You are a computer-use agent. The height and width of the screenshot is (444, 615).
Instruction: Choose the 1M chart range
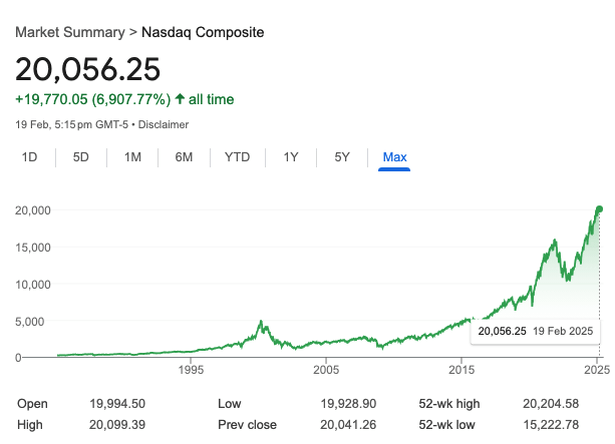pos(132,157)
